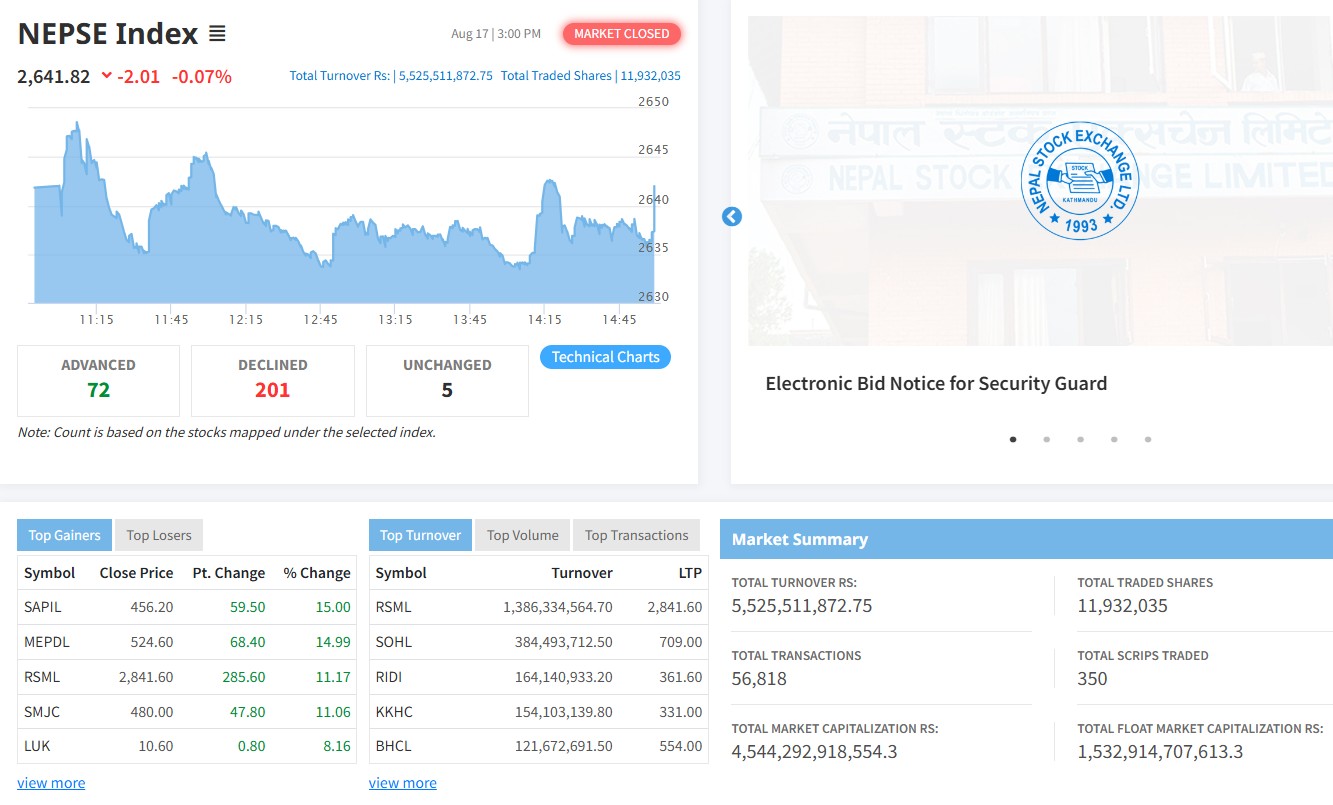Click Market Summary traded shares 11,932,035
This screenshot has width=1333, height=805.
[1122, 606]
